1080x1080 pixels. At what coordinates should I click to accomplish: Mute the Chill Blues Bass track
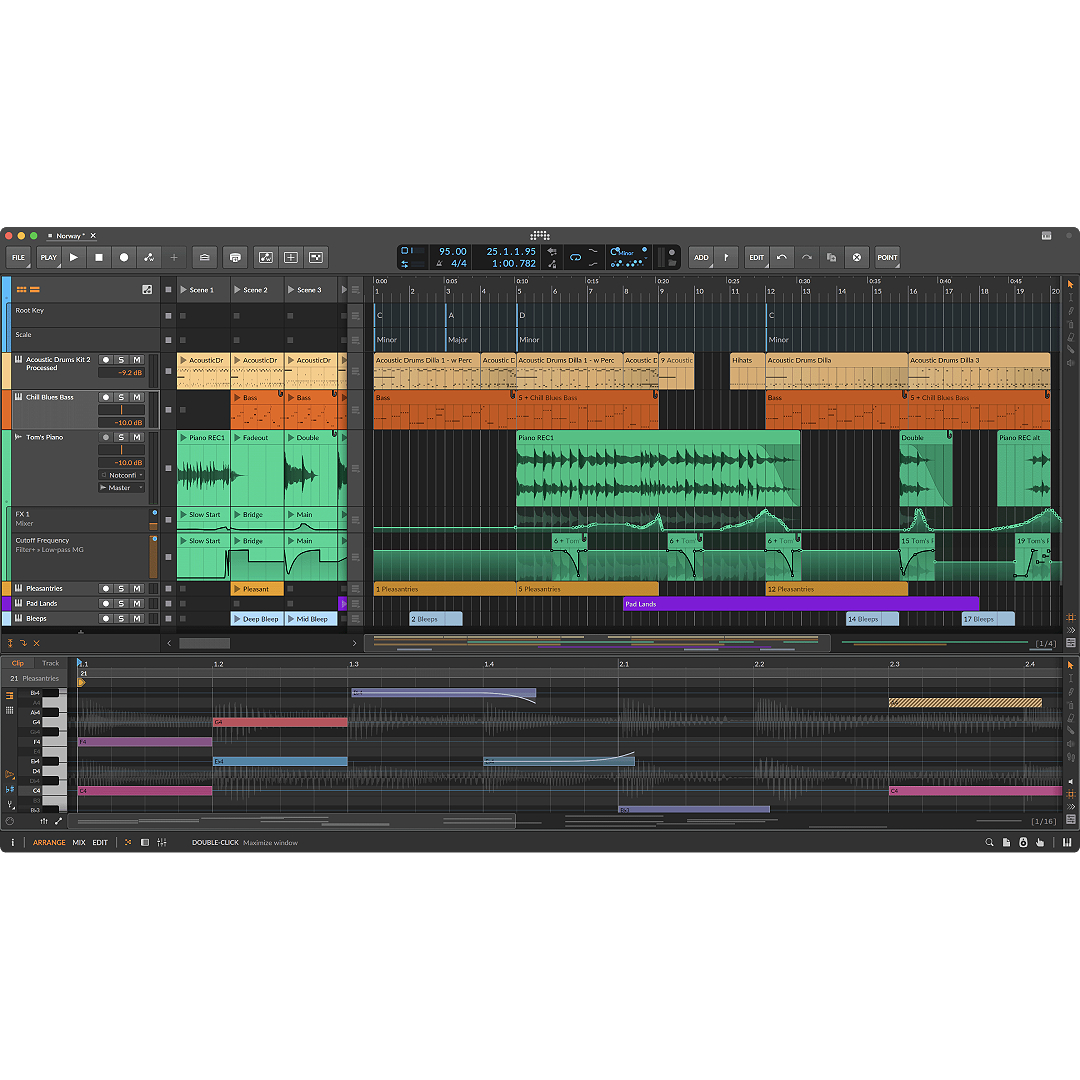tap(138, 398)
